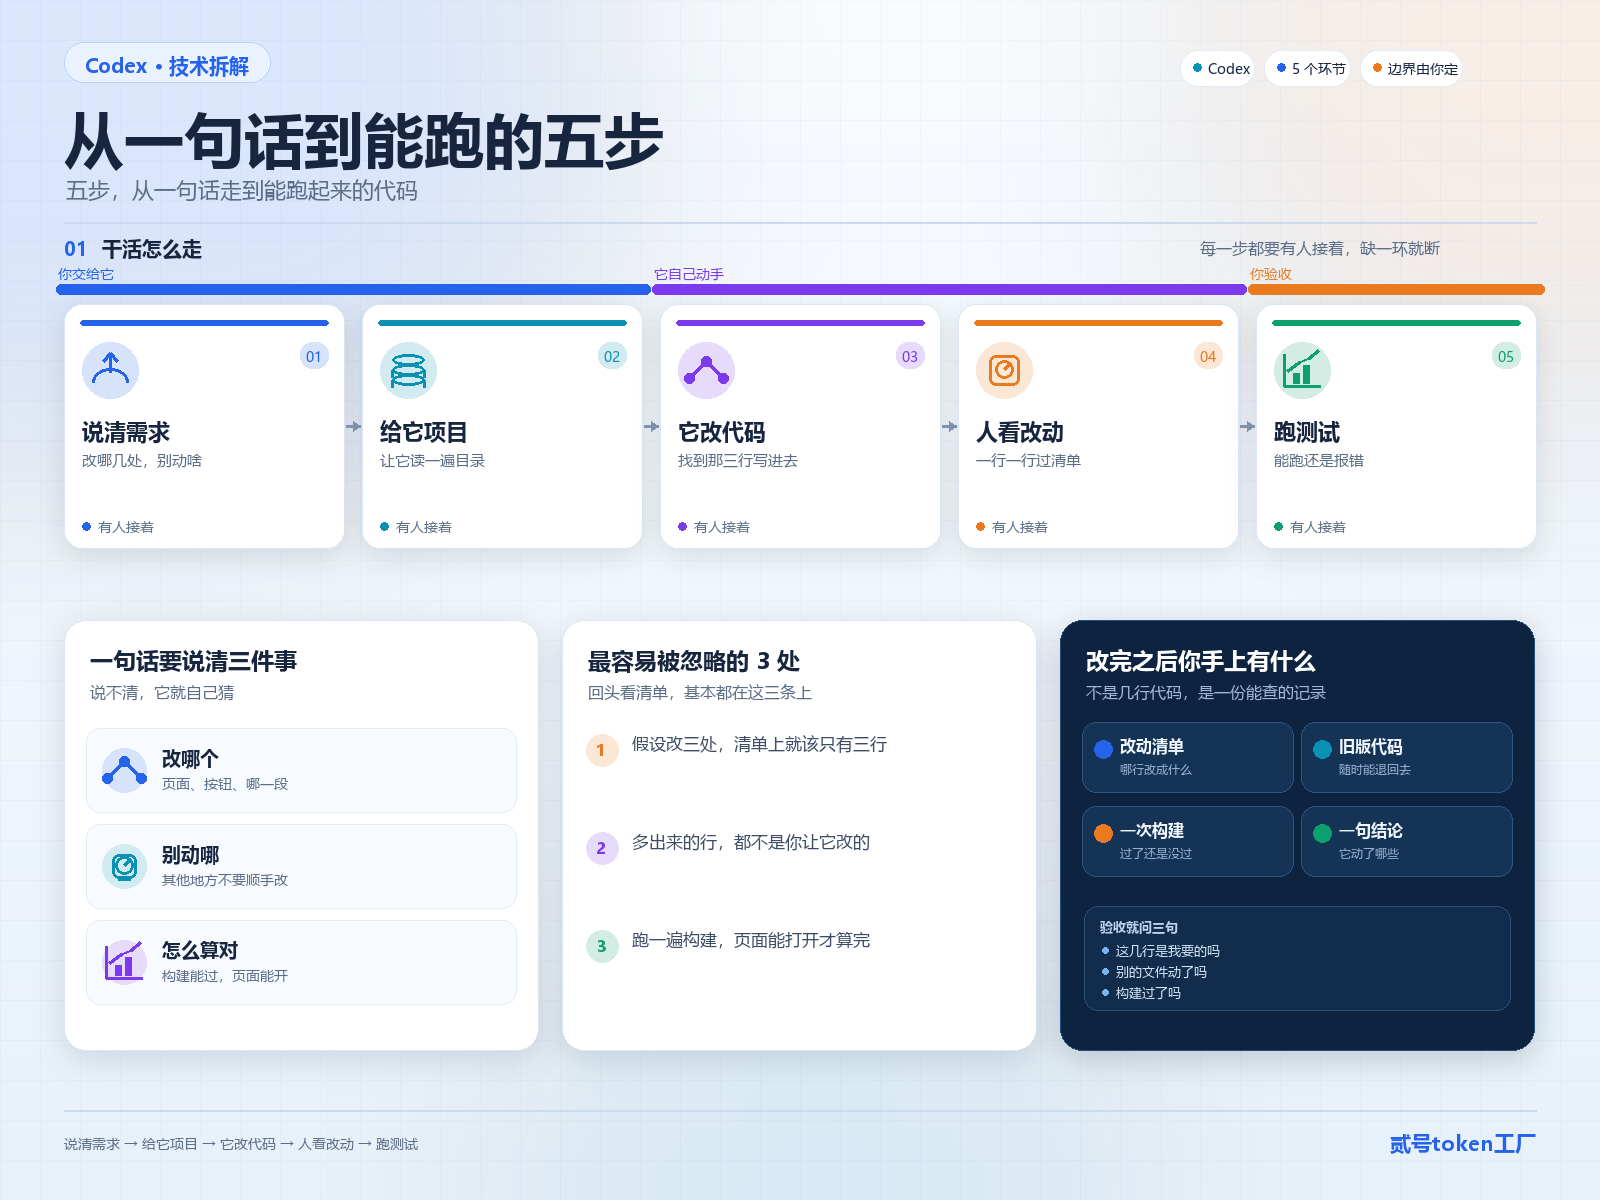Screen dimensions: 1600x1200
Task: Click the orange gauge icon in 人看改动 card
Action: click(1004, 370)
